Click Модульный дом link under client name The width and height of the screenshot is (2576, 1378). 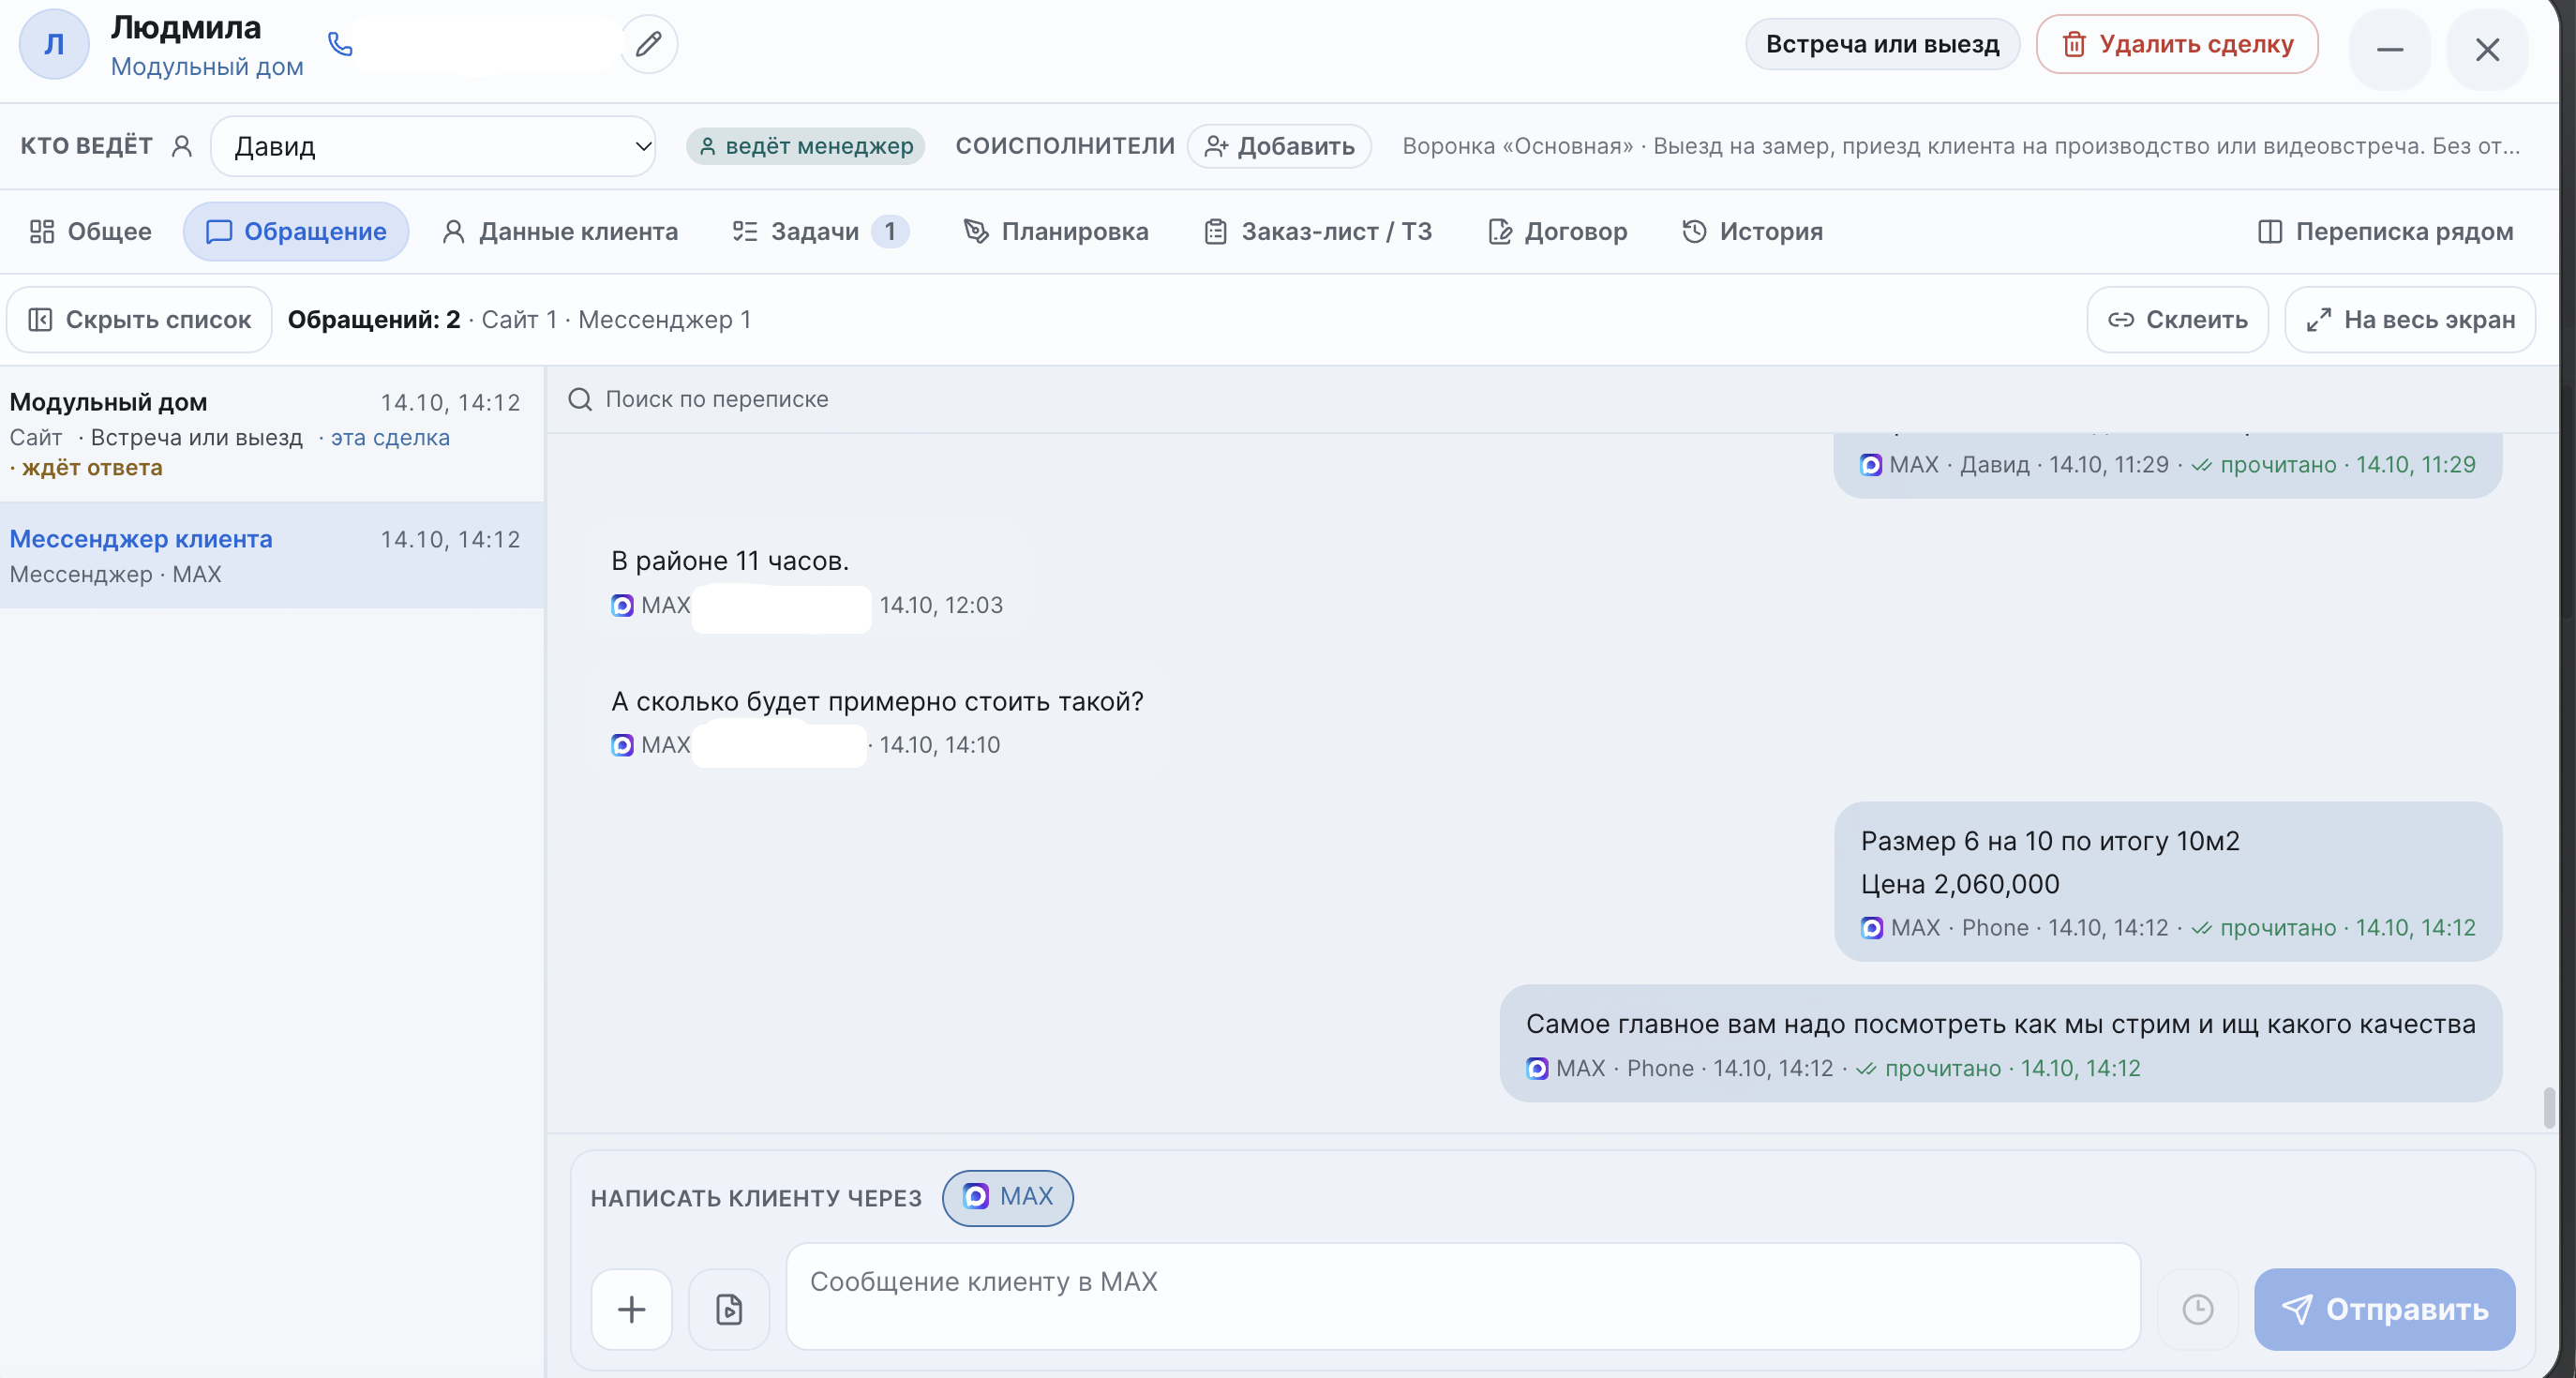207,66
